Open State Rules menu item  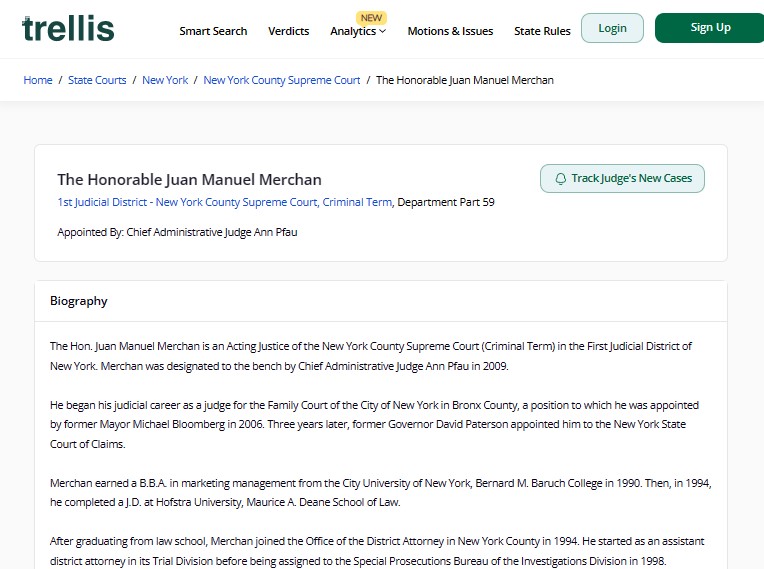pyautogui.click(x=542, y=31)
